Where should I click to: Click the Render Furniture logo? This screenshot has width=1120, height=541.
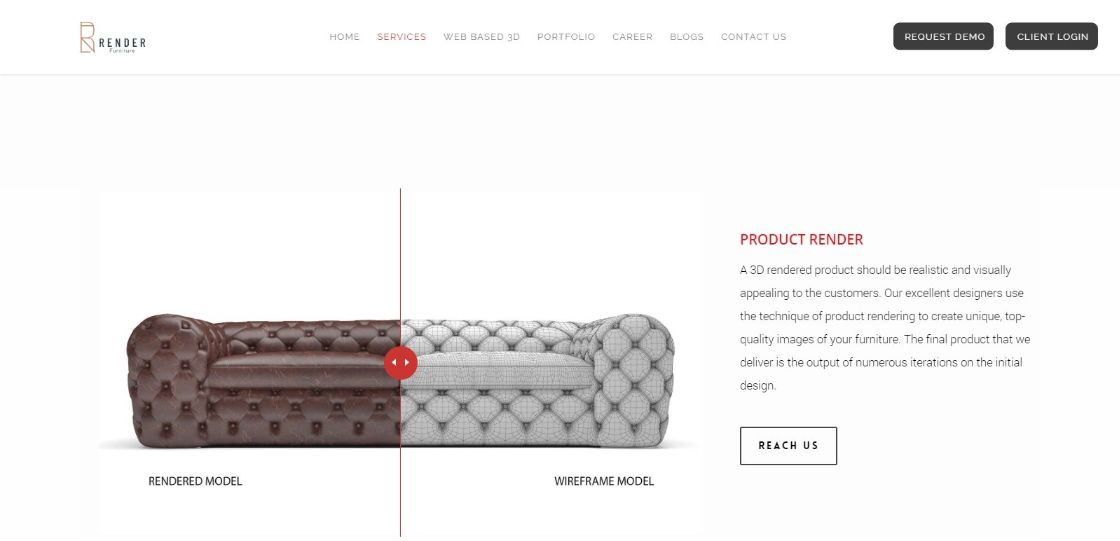[113, 37]
